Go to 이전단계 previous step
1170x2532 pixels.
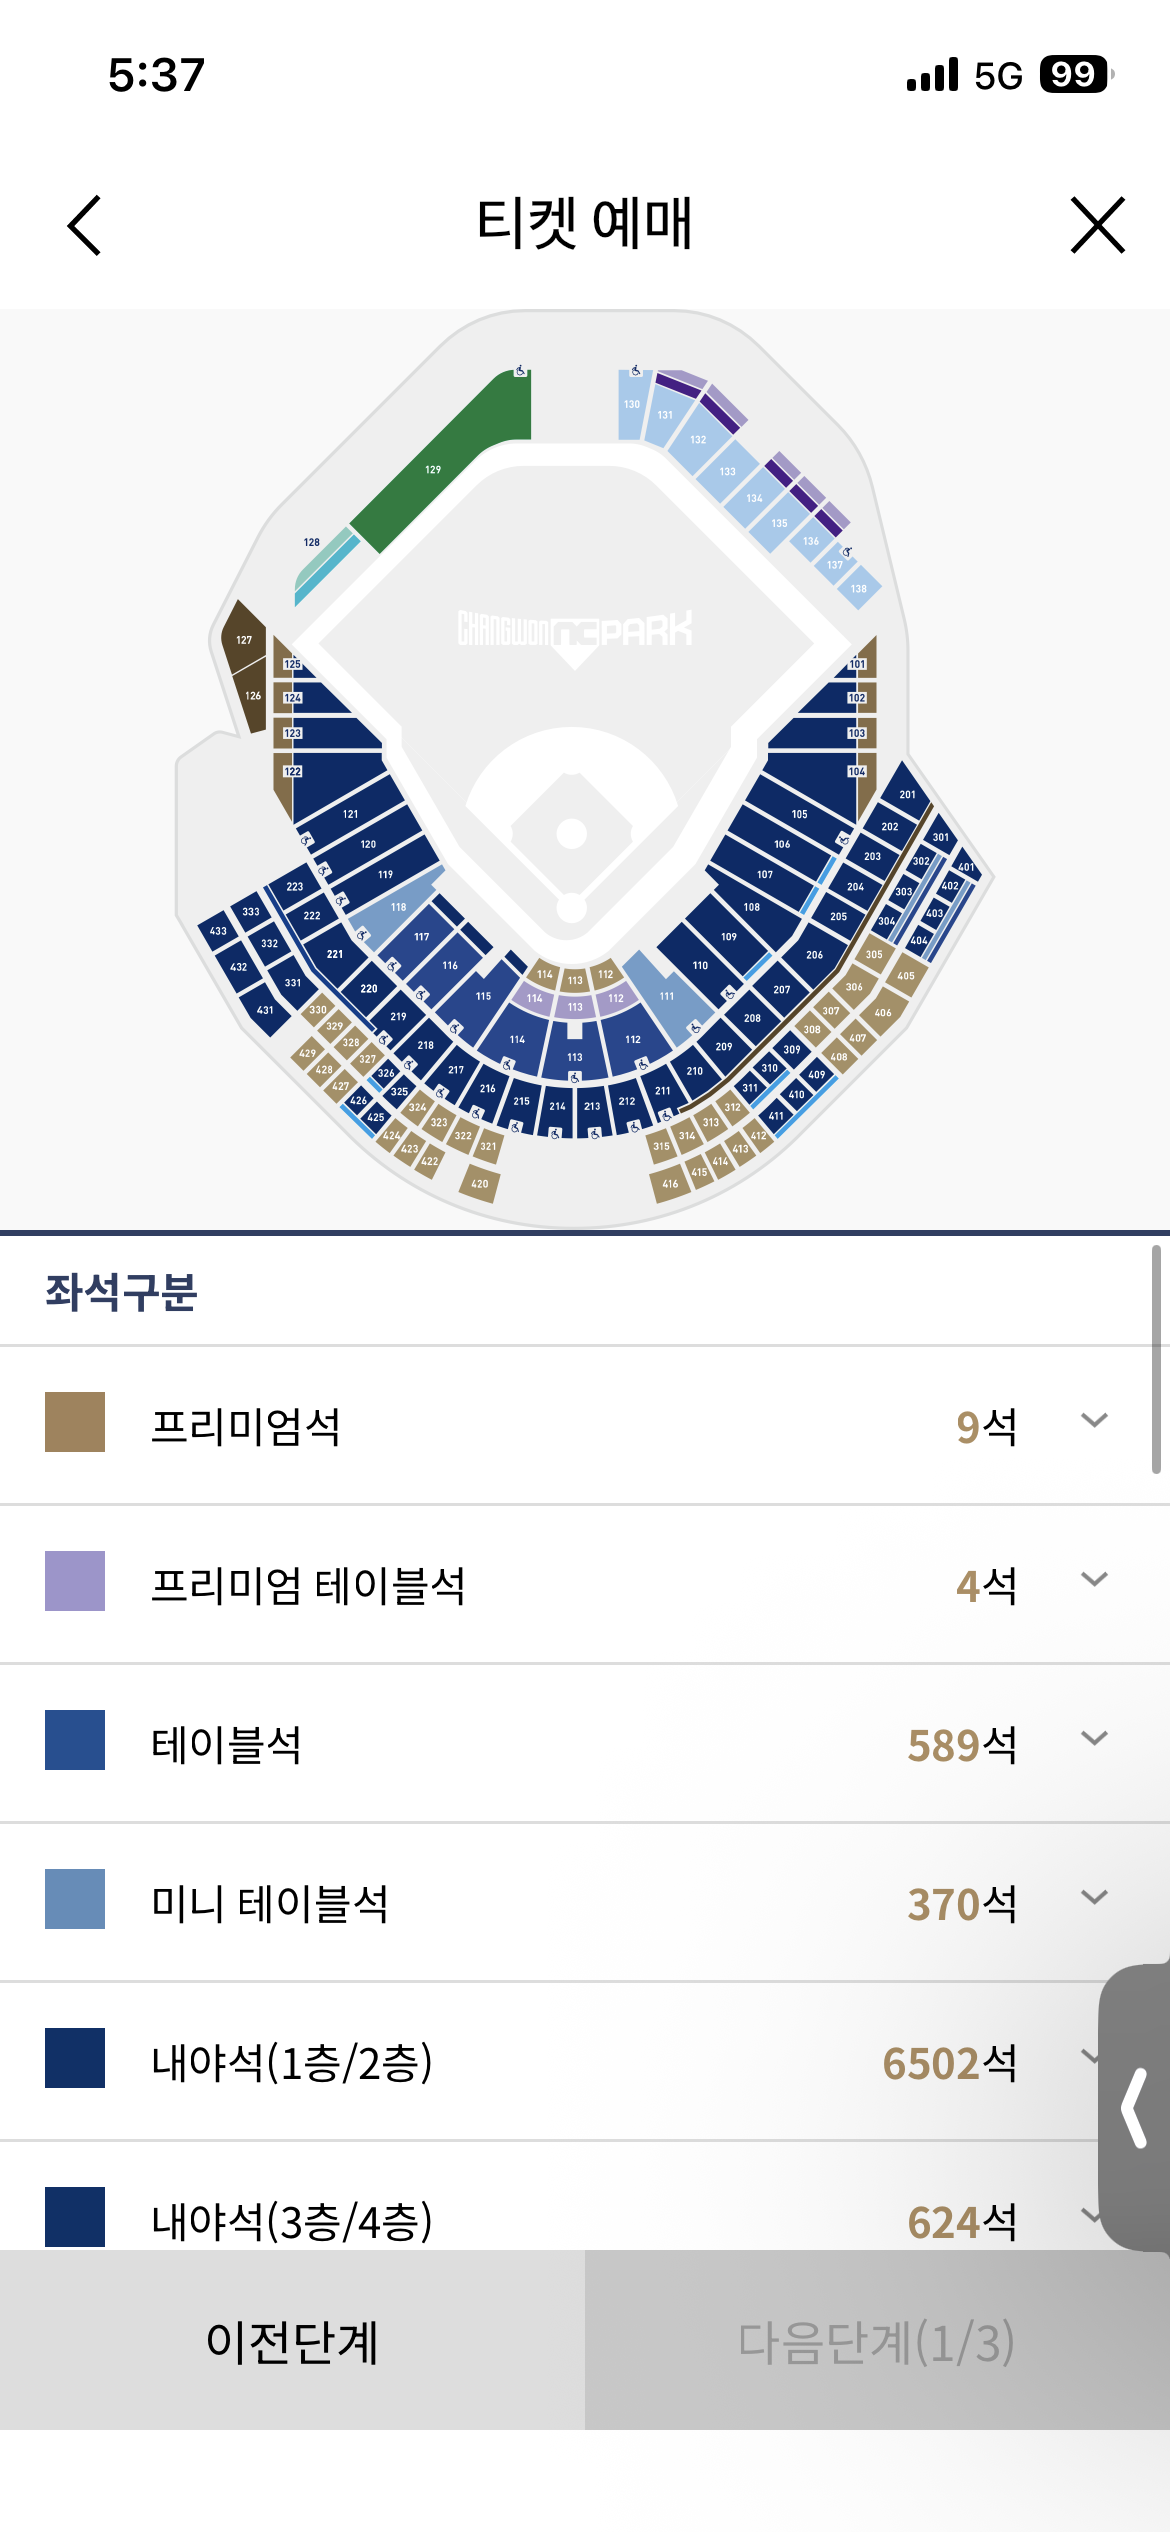292,2340
